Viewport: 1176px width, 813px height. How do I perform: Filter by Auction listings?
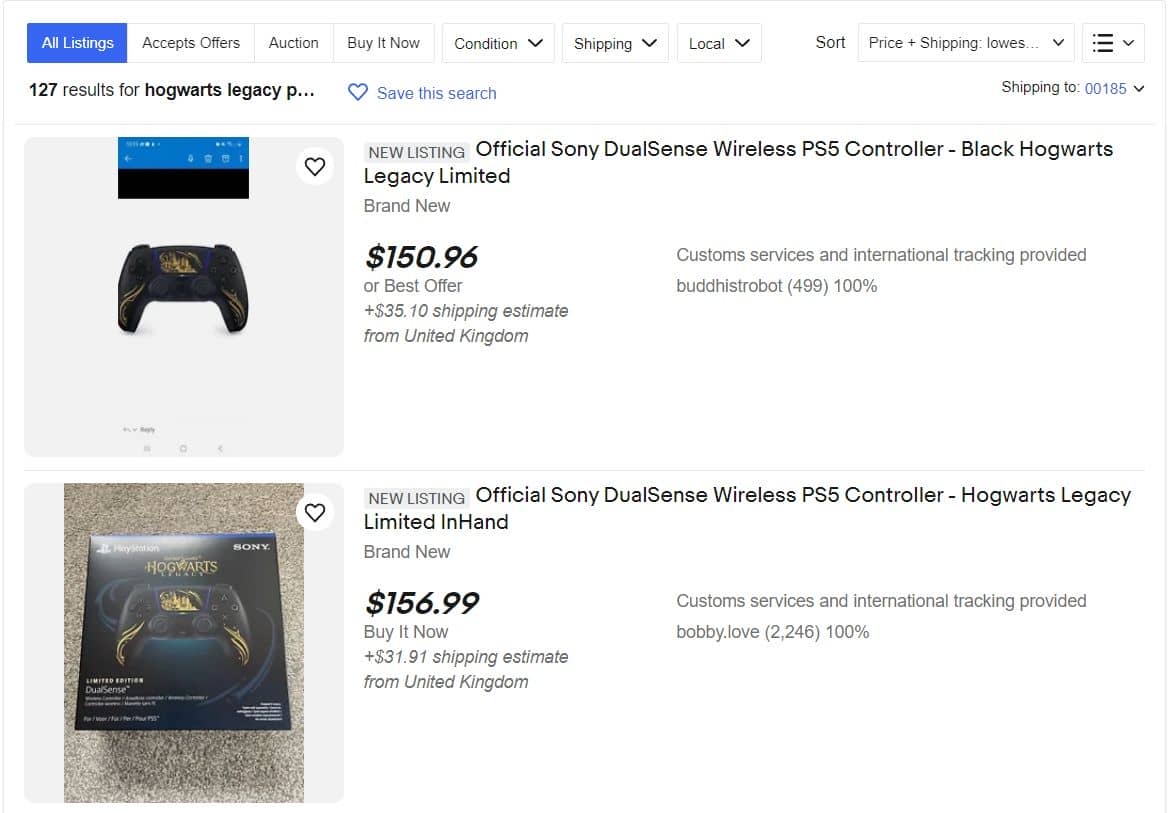(293, 43)
